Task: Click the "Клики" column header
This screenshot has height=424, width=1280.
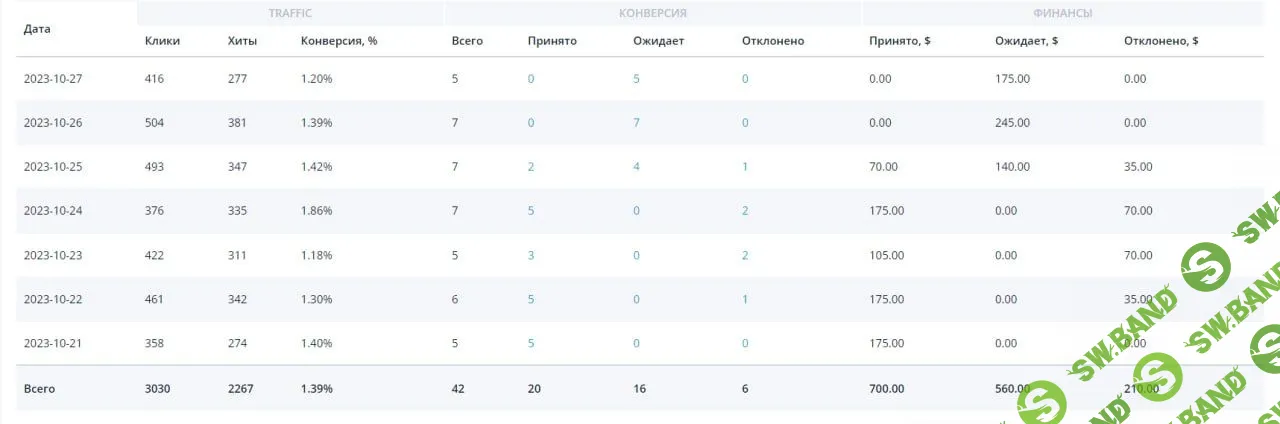Action: (162, 41)
